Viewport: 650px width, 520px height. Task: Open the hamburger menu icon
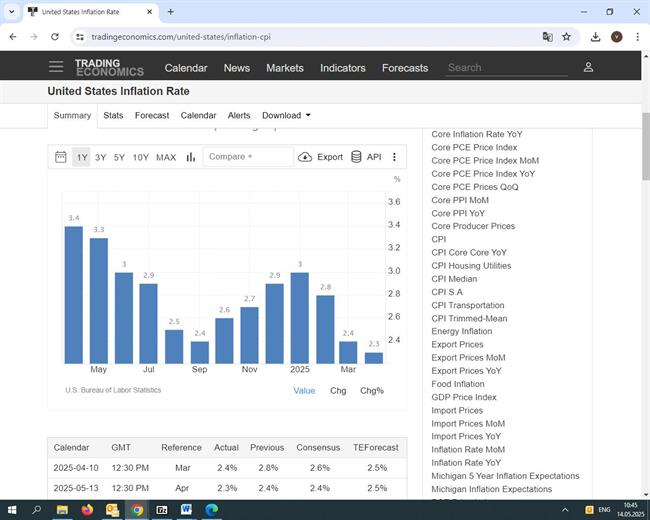56,66
